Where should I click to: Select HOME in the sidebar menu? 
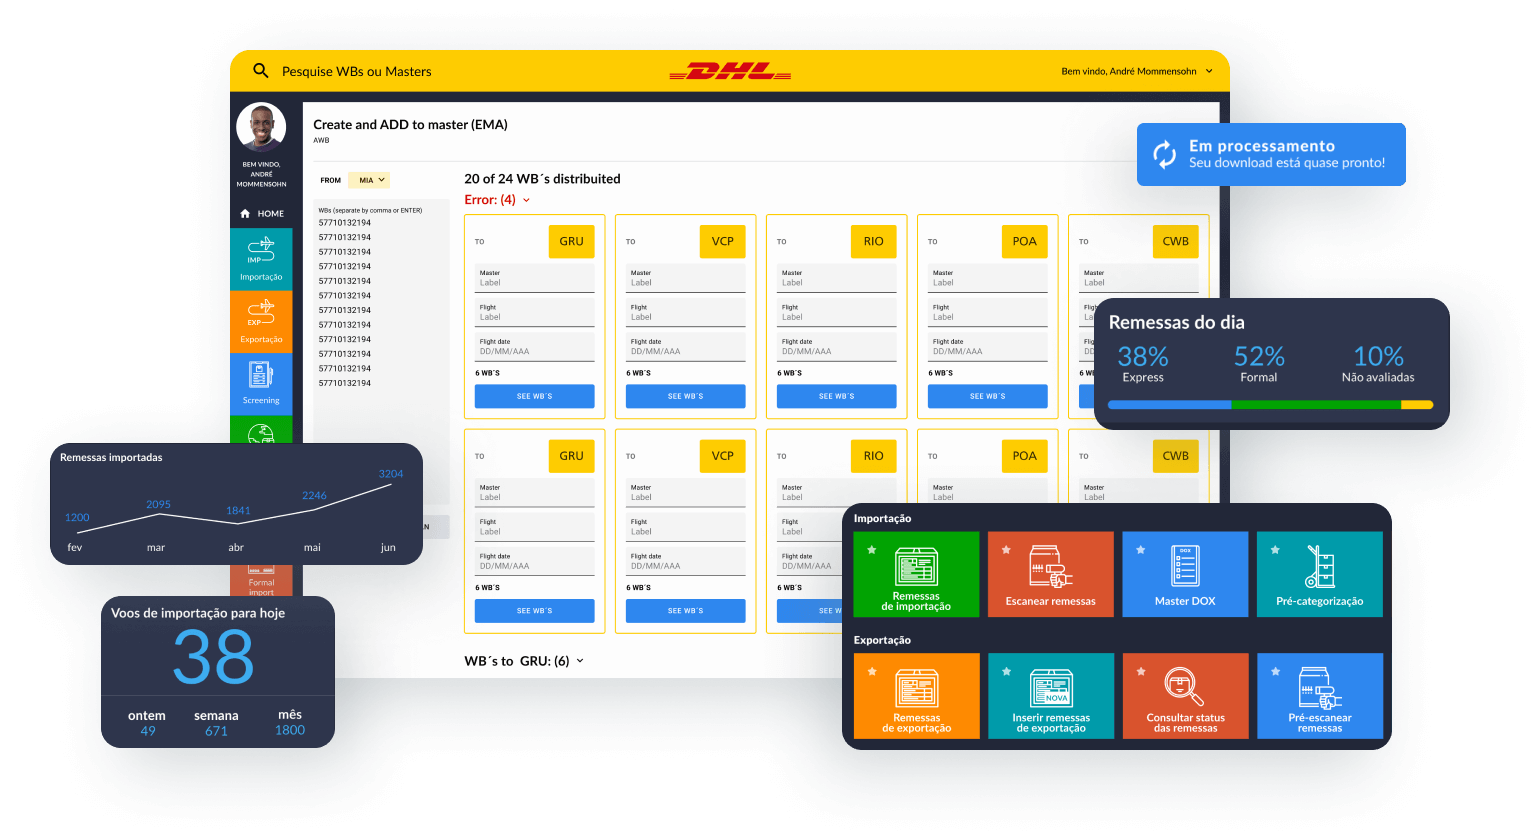point(261,214)
